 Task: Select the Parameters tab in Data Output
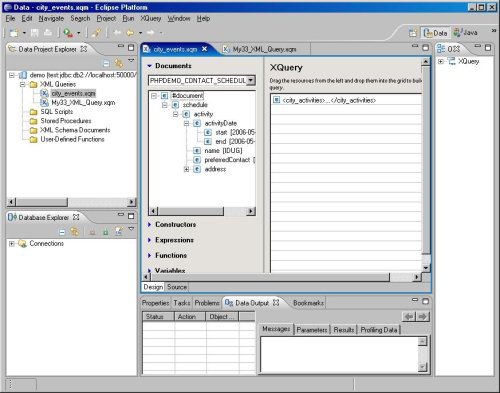tap(312, 330)
